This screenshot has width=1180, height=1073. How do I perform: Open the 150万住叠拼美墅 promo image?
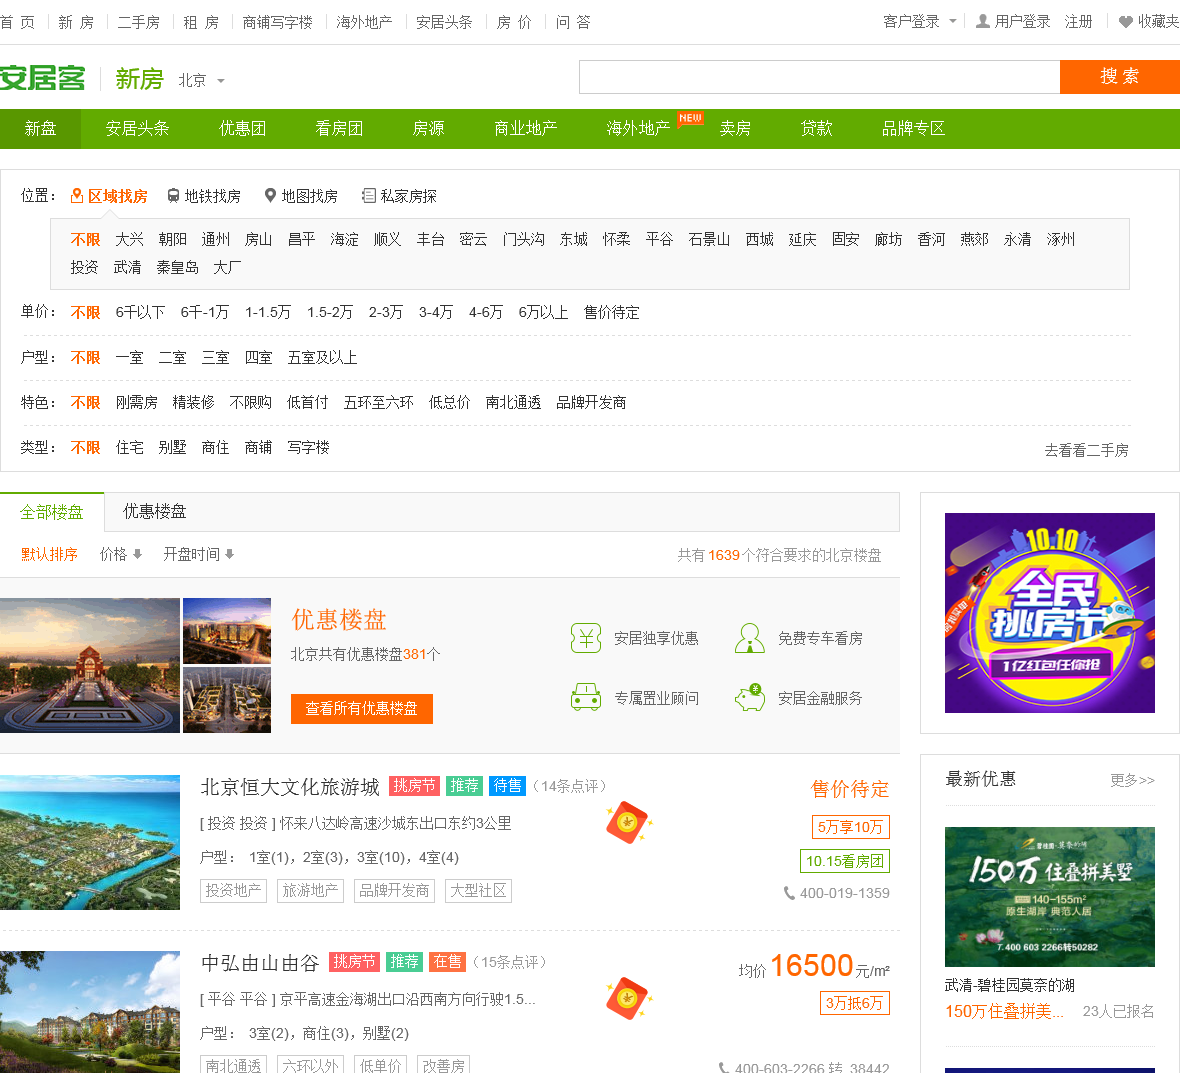pos(1050,897)
